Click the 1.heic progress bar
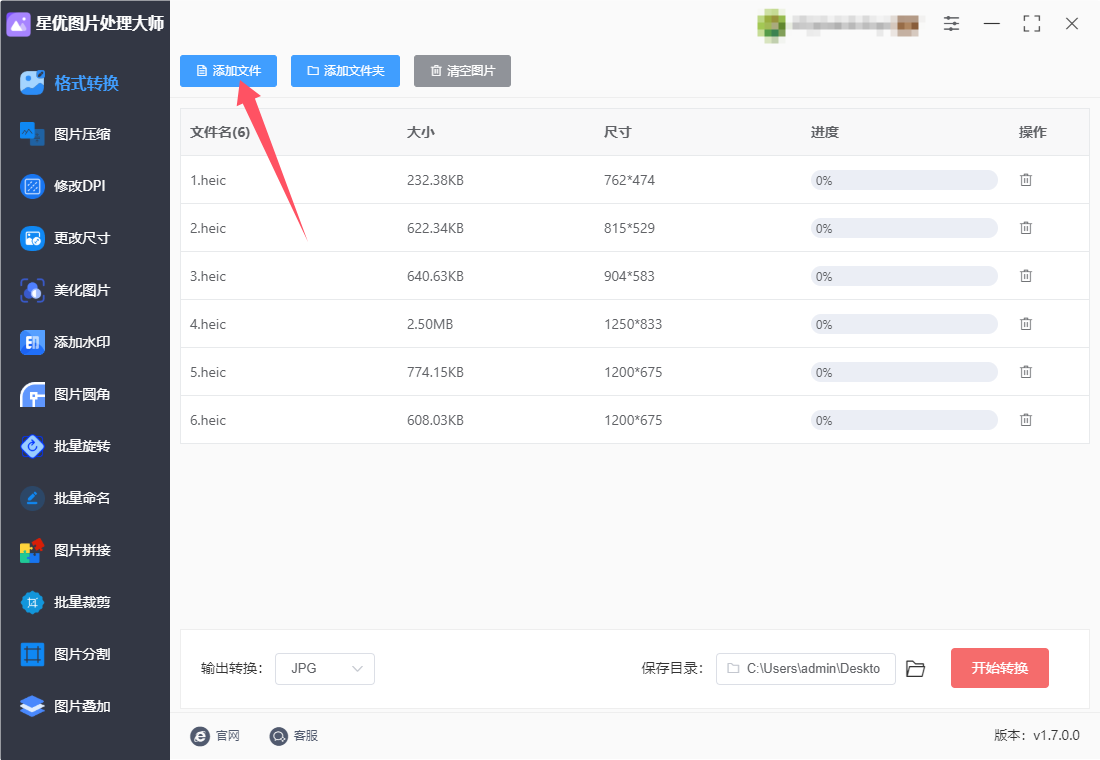The height and width of the screenshot is (760, 1100). click(904, 180)
